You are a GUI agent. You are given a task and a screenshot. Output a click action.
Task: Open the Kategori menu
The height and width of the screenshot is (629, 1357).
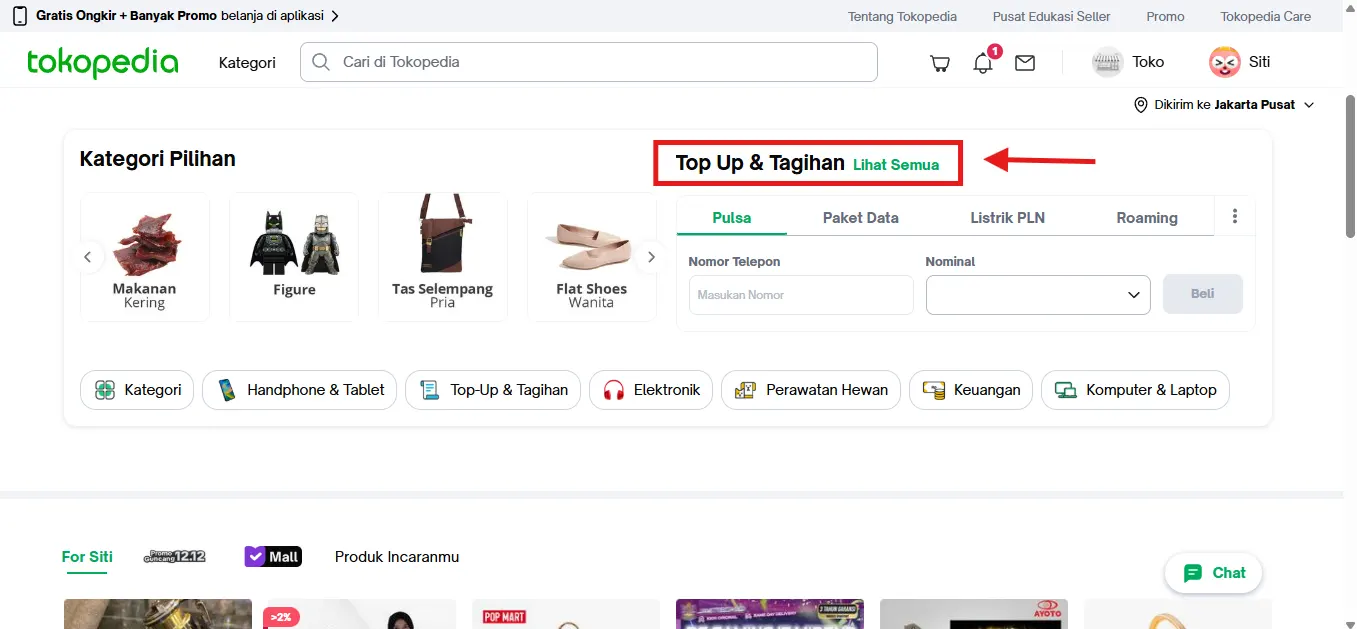tap(246, 62)
